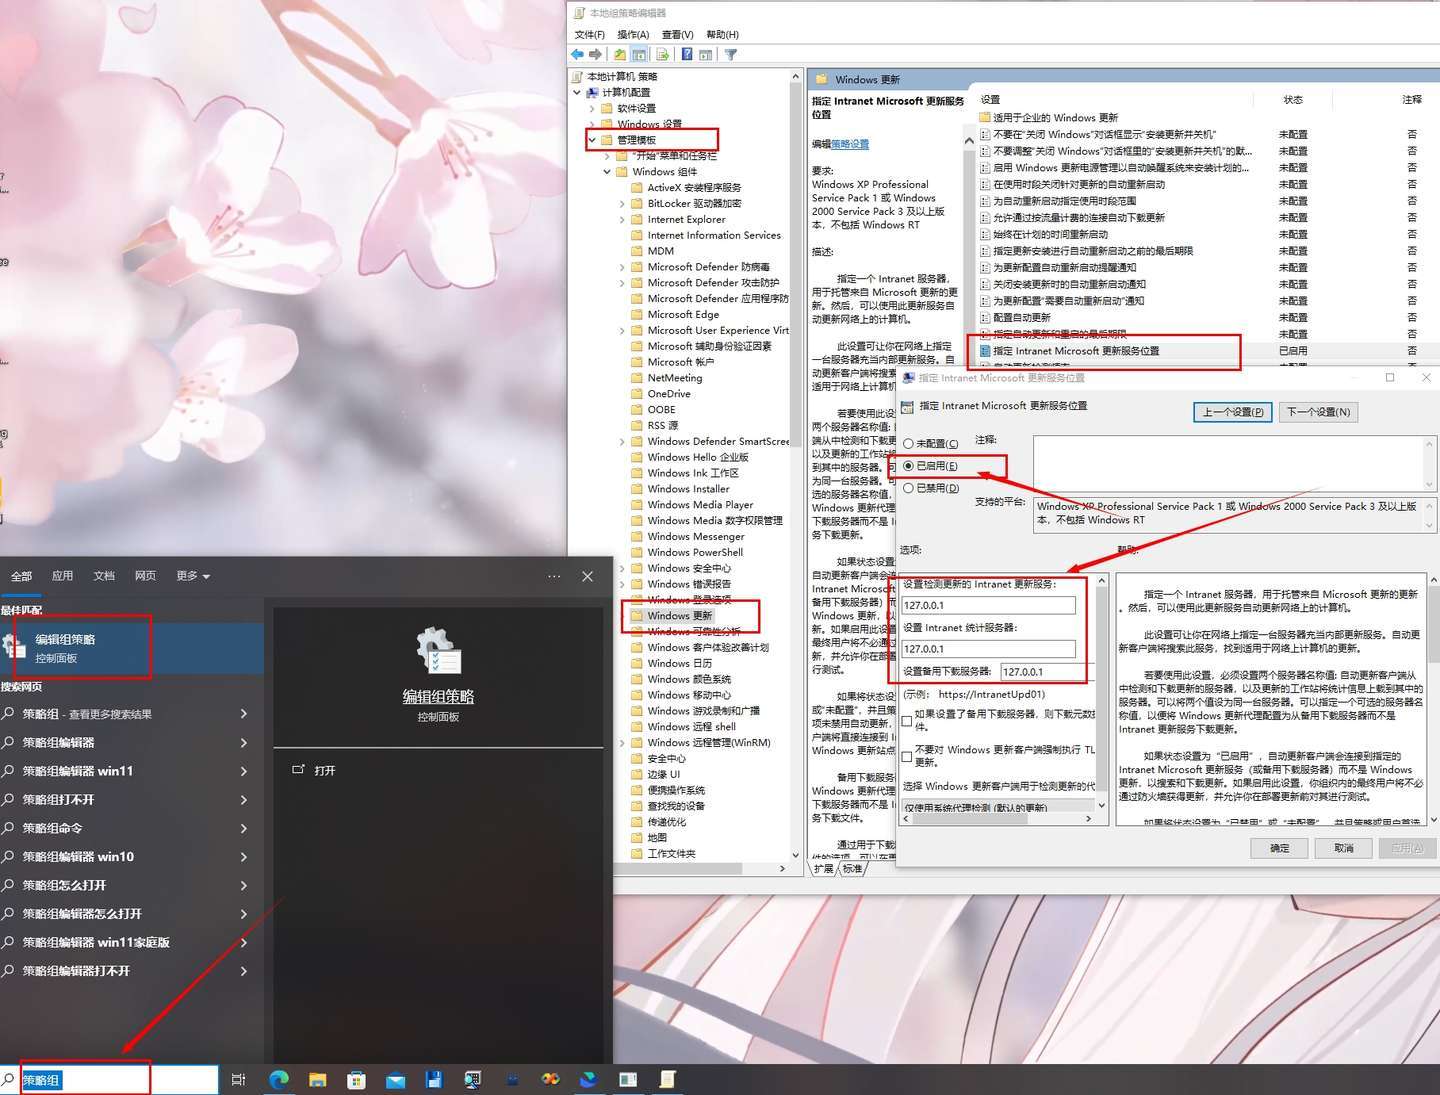Click the Filter funnel toolbar icon
This screenshot has width=1440, height=1095.
pos(731,54)
